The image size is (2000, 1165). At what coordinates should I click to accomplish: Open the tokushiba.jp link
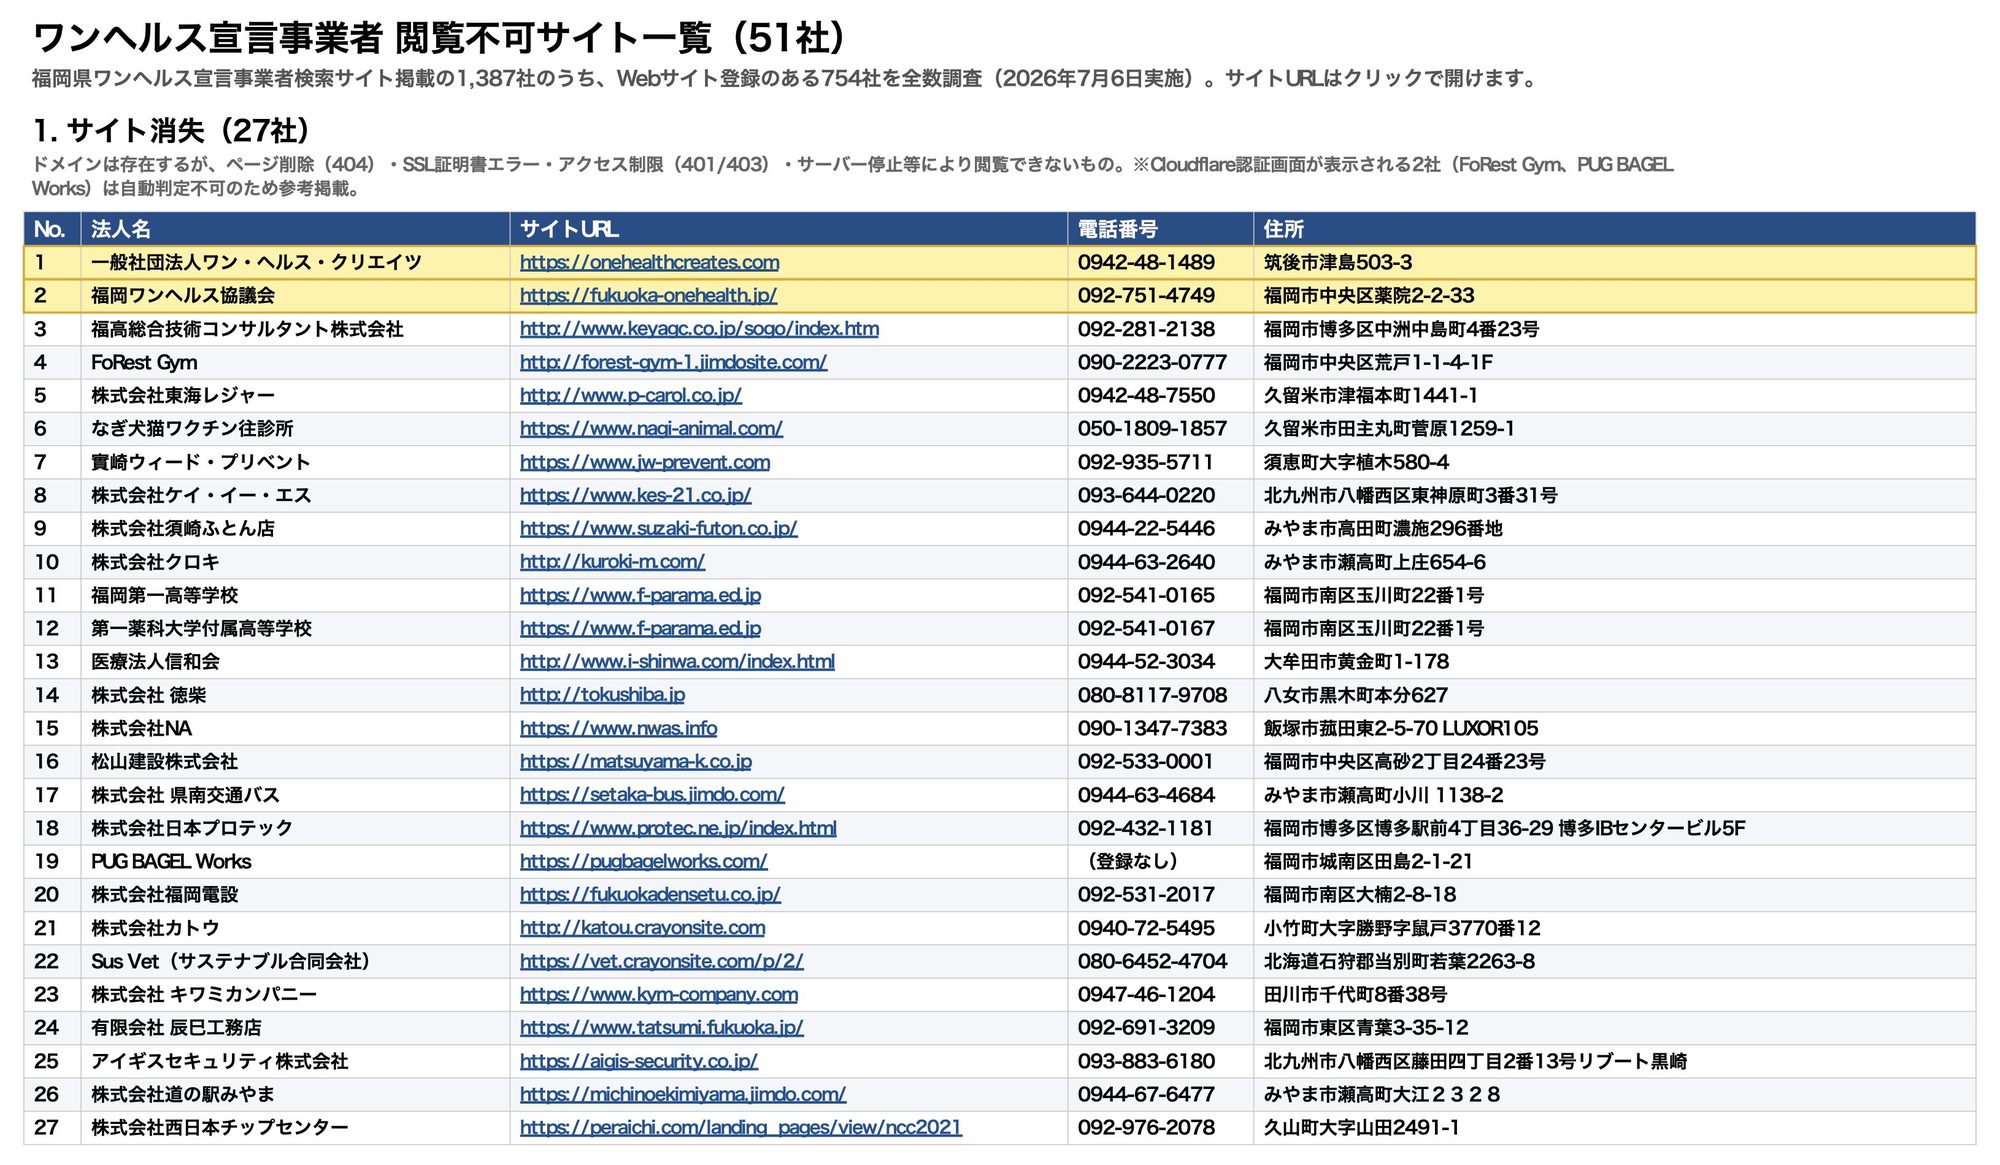tap(602, 696)
